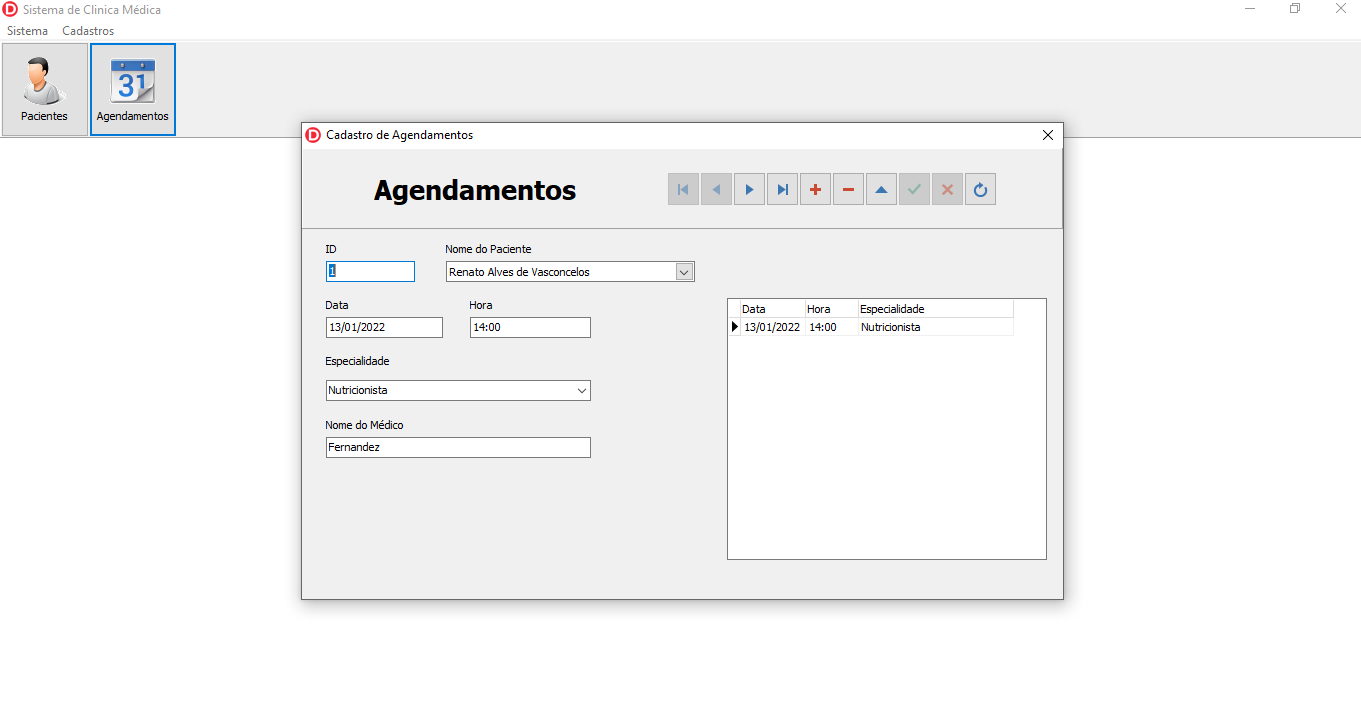The image size is (1361, 725).
Task: Insert a new record with the plus icon
Action: [815, 189]
